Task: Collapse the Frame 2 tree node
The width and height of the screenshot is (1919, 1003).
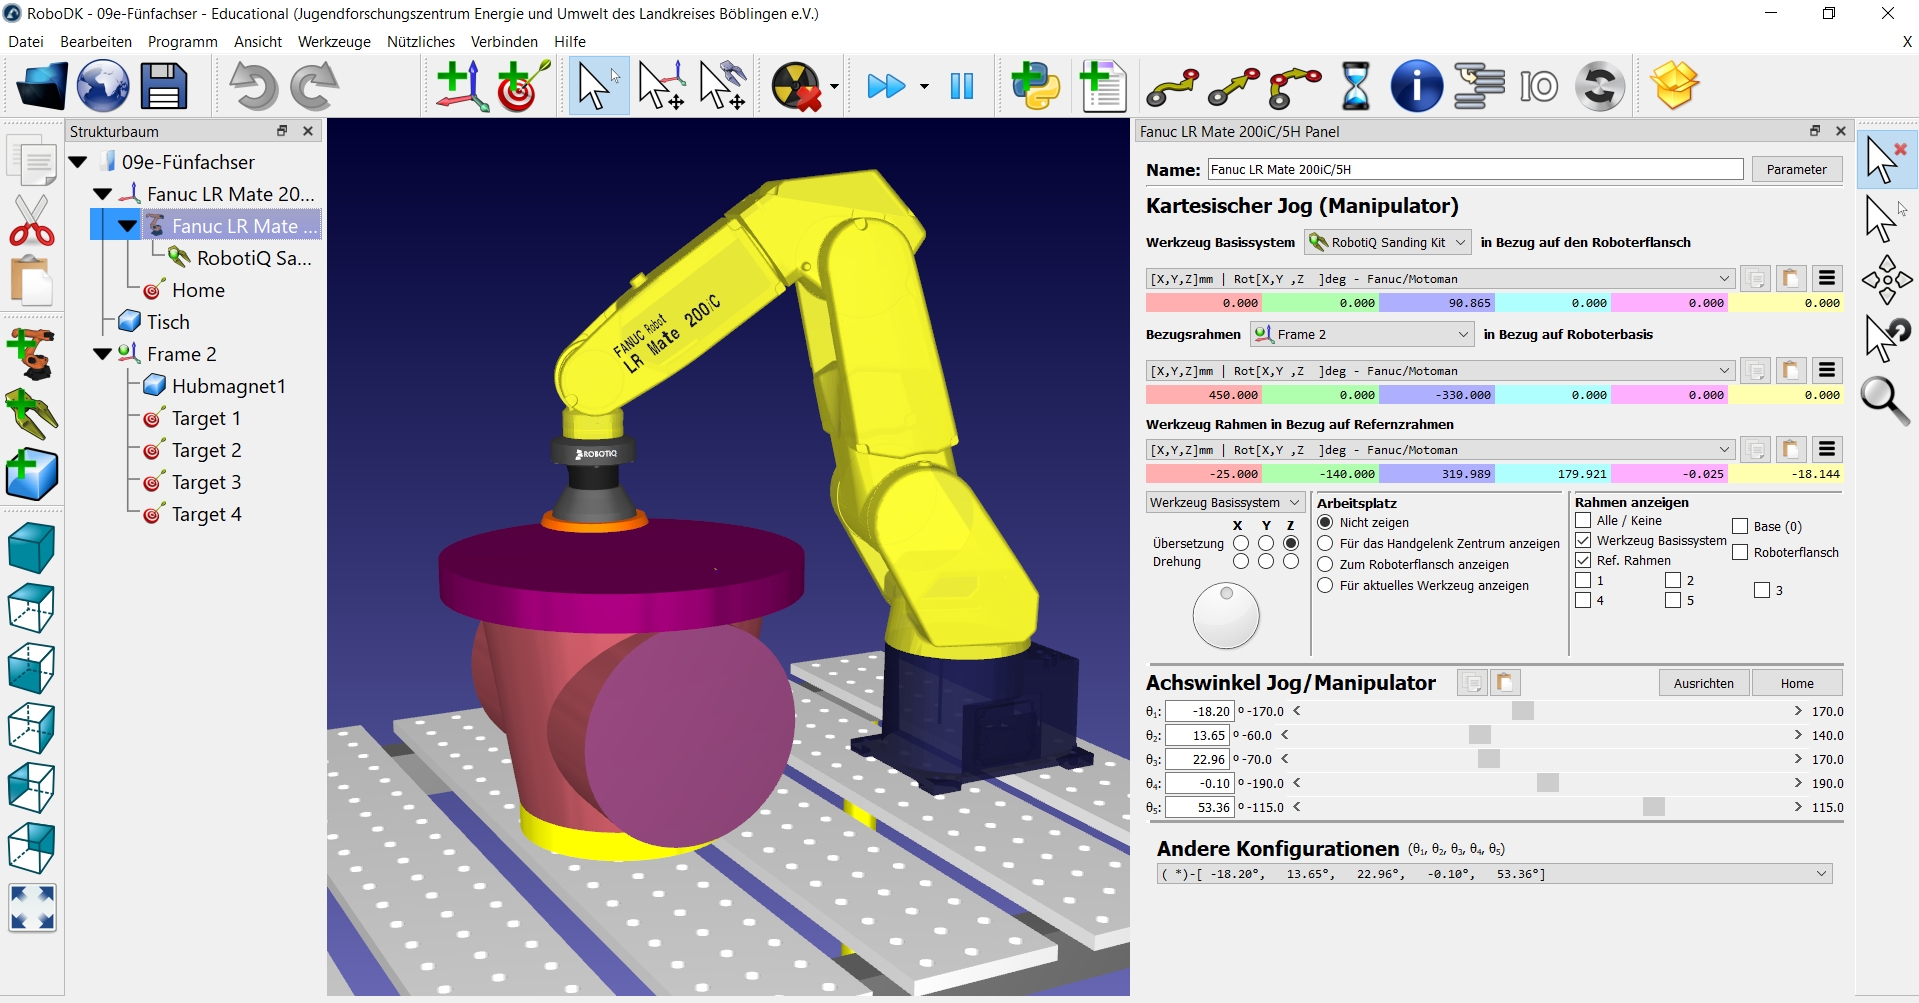Action: click(101, 353)
